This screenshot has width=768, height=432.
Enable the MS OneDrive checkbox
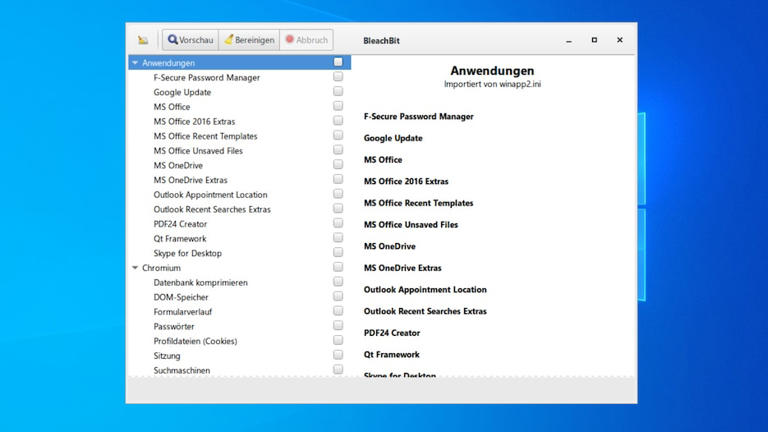click(338, 165)
